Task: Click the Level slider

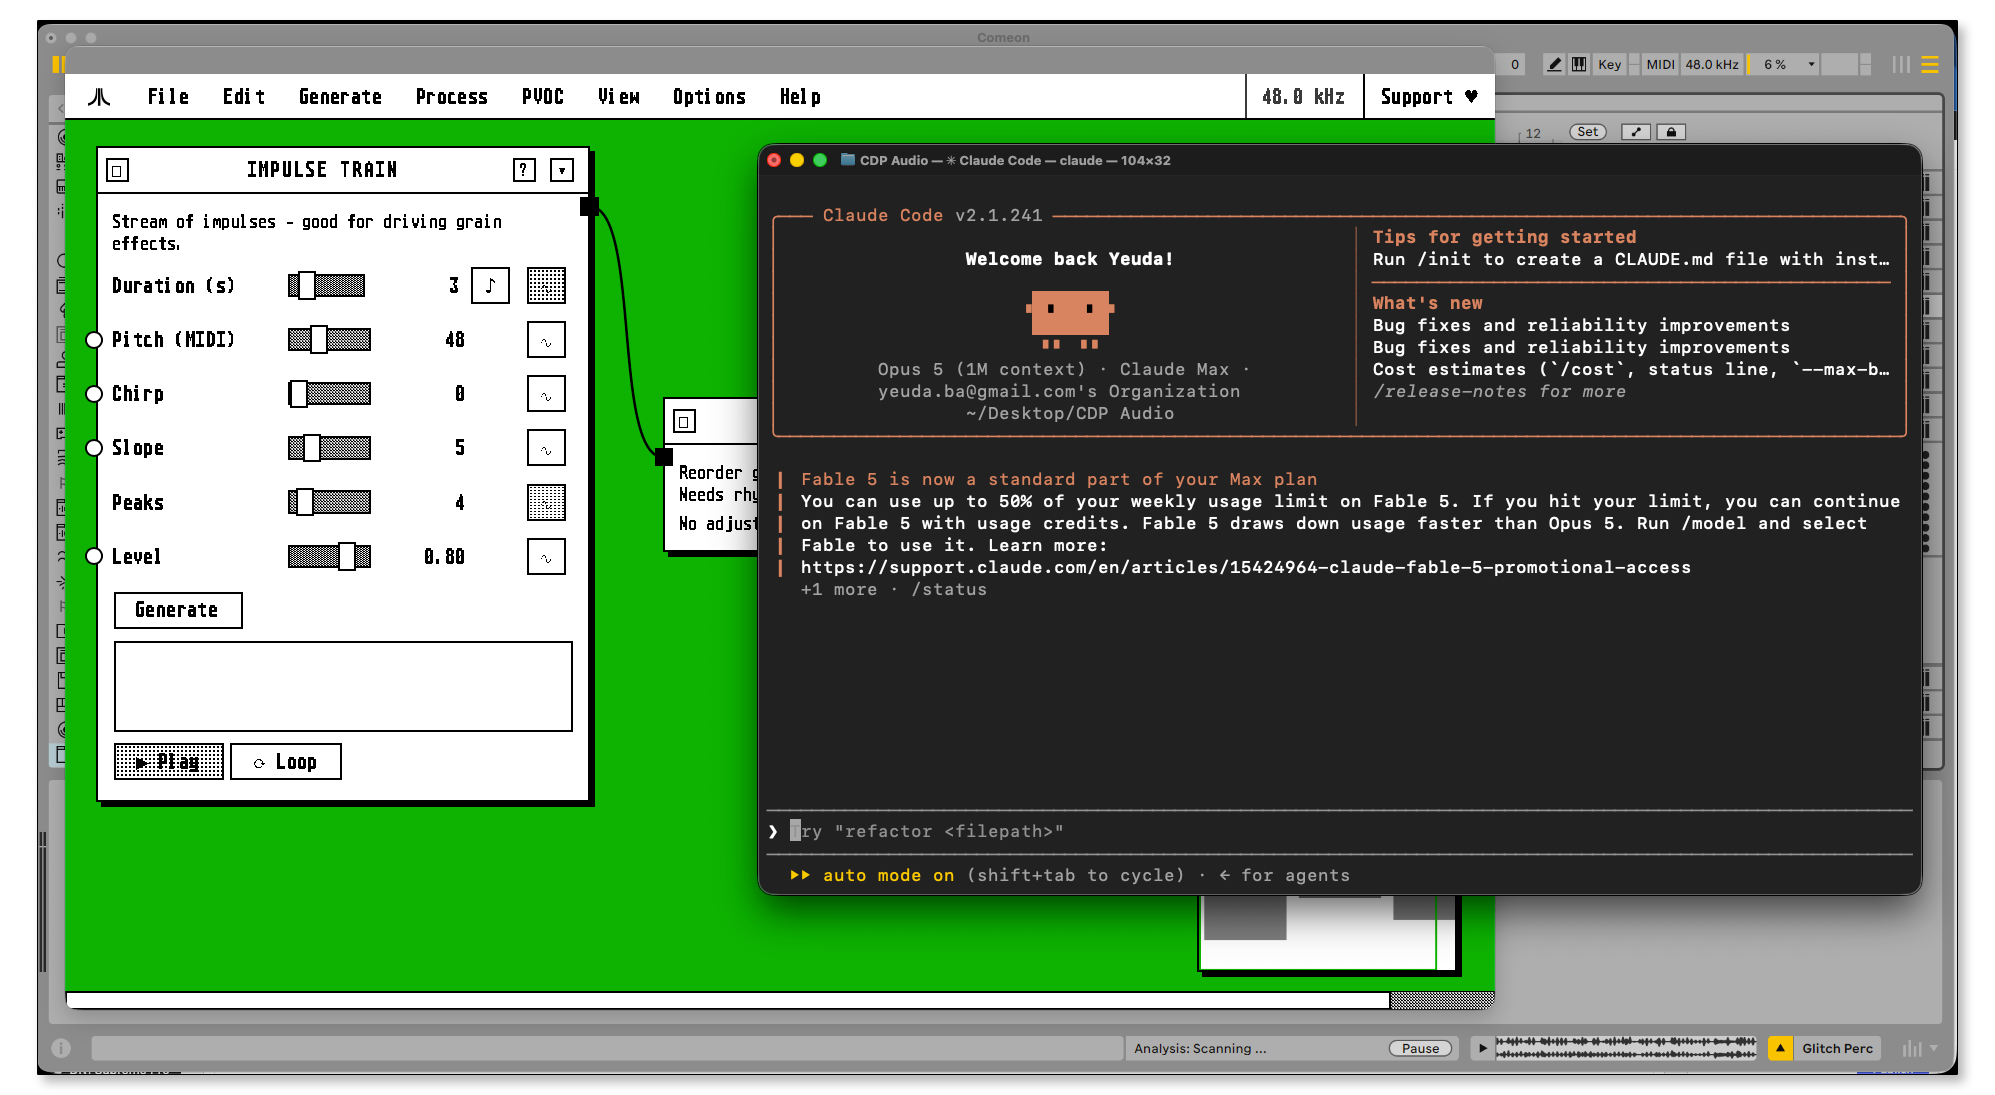Action: [330, 557]
